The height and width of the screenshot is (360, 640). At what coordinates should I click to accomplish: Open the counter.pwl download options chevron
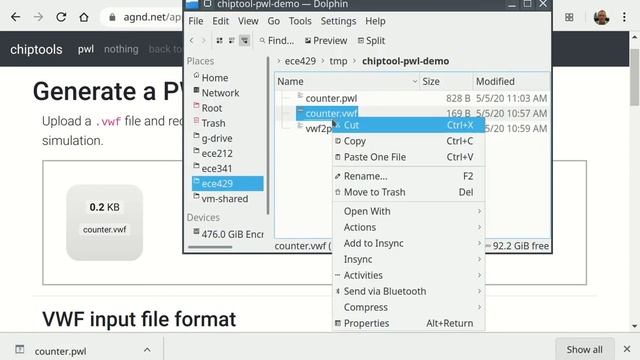click(147, 350)
